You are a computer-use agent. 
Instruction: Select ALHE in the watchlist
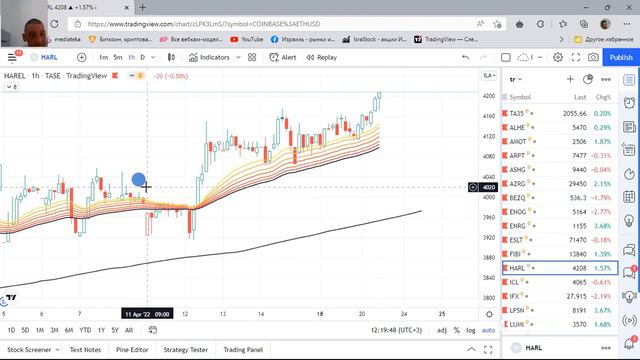560,127
